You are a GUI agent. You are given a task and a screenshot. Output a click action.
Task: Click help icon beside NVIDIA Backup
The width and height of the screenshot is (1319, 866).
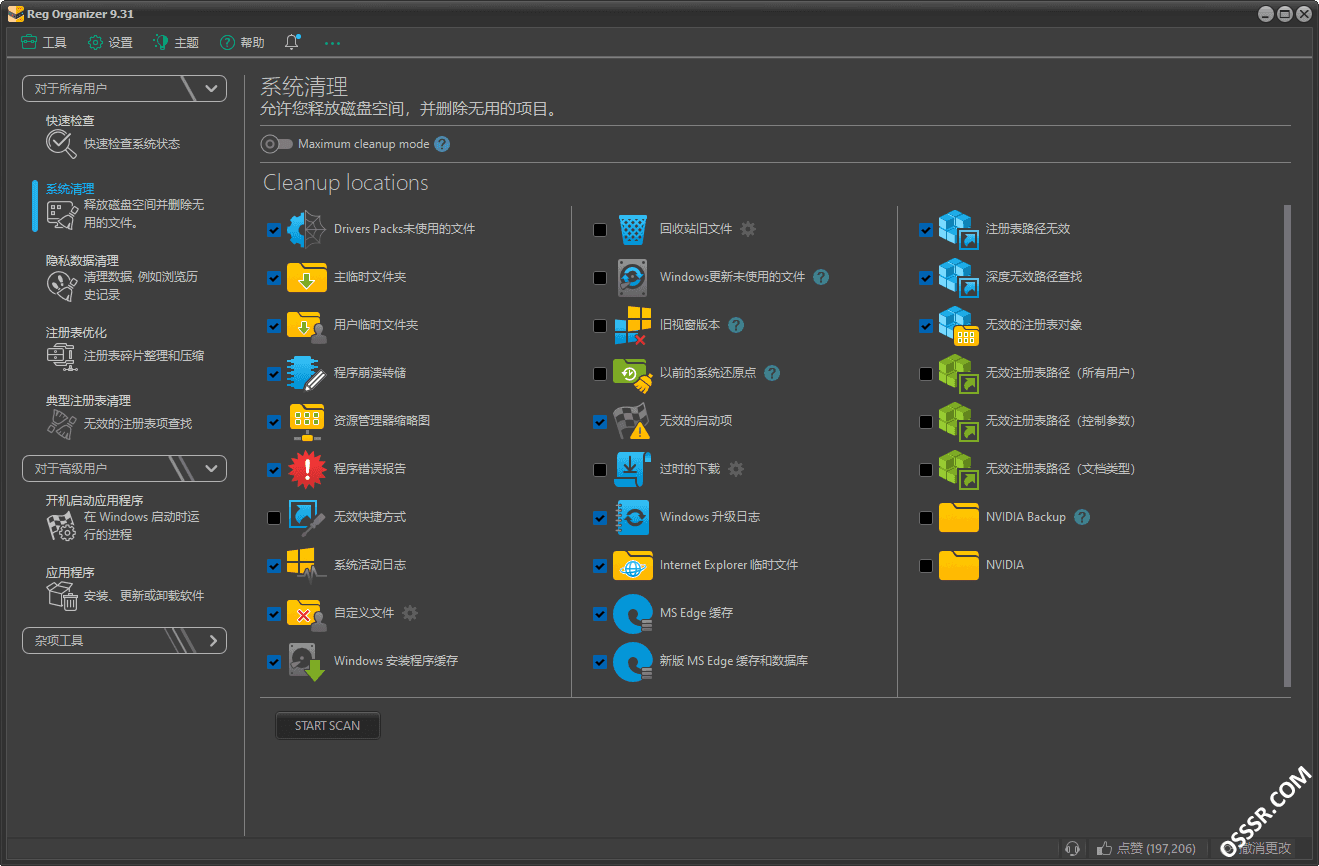[x=1082, y=517]
